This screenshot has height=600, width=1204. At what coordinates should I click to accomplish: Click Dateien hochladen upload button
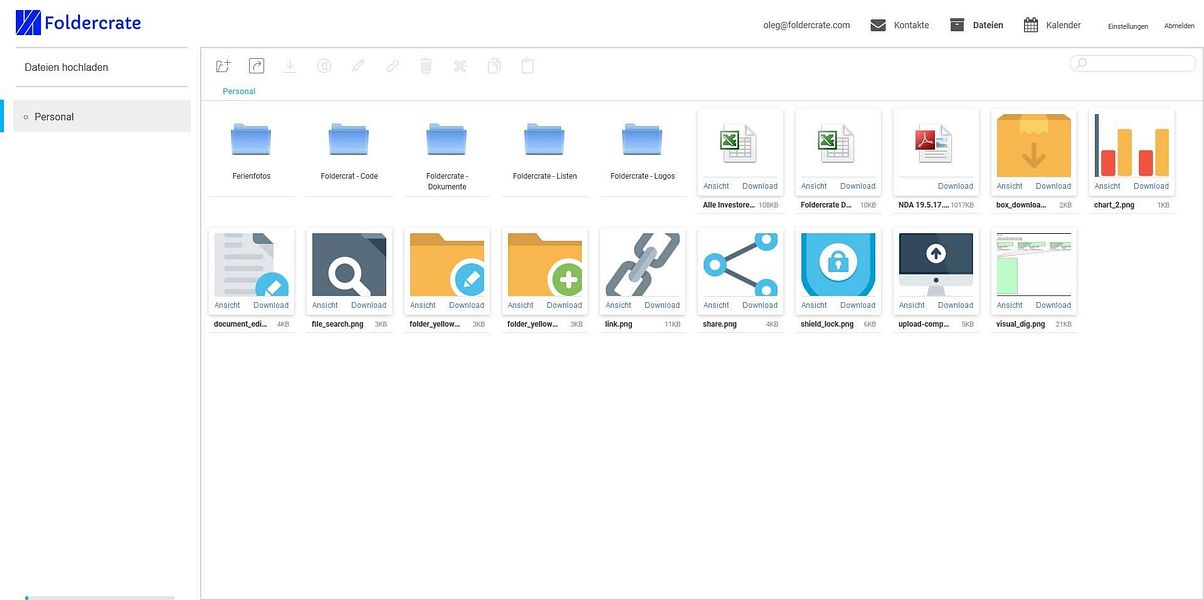(66, 67)
